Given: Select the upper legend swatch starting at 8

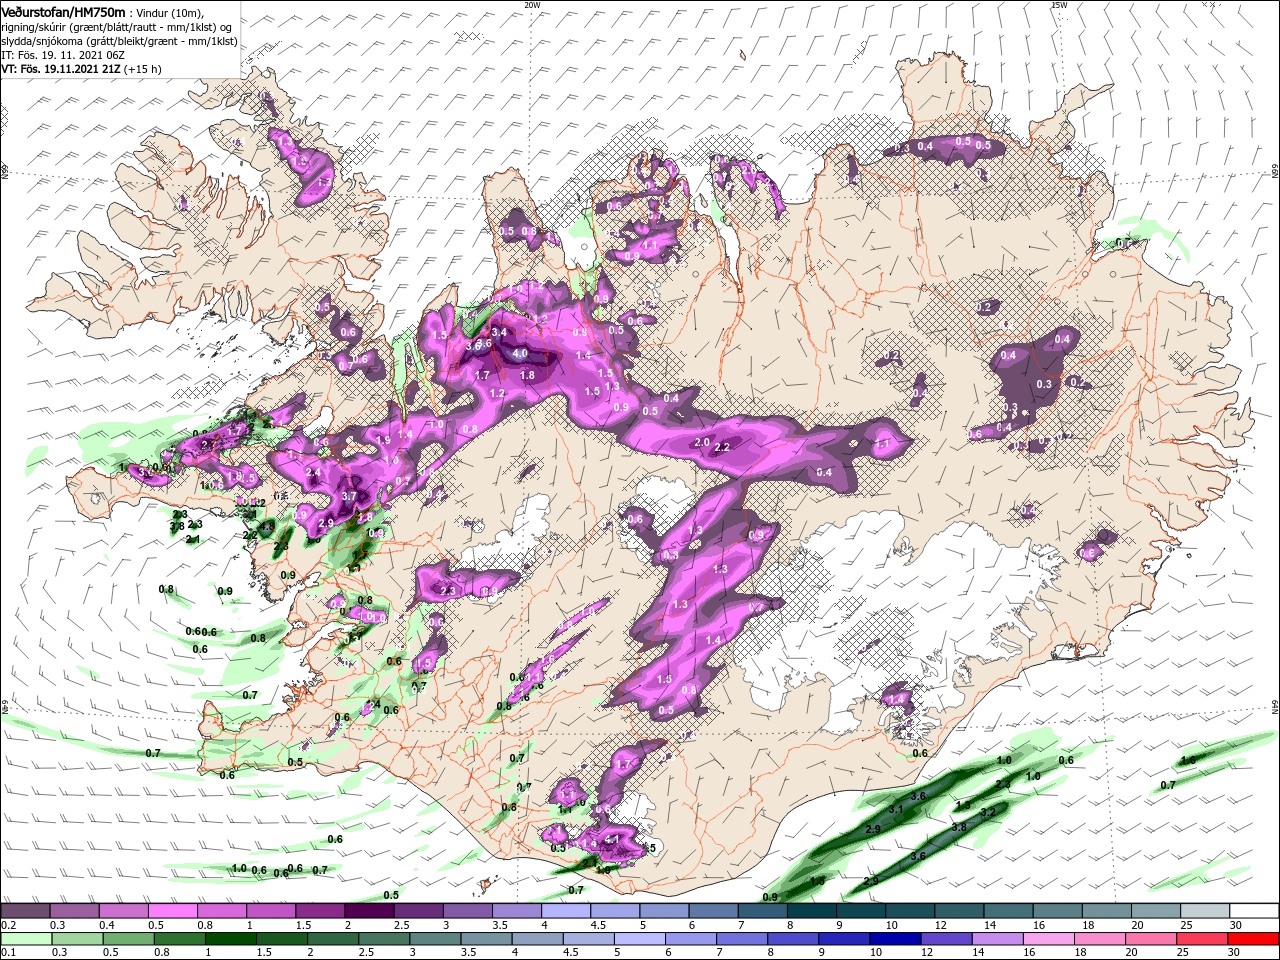Looking at the screenshot, I should (x=811, y=911).
